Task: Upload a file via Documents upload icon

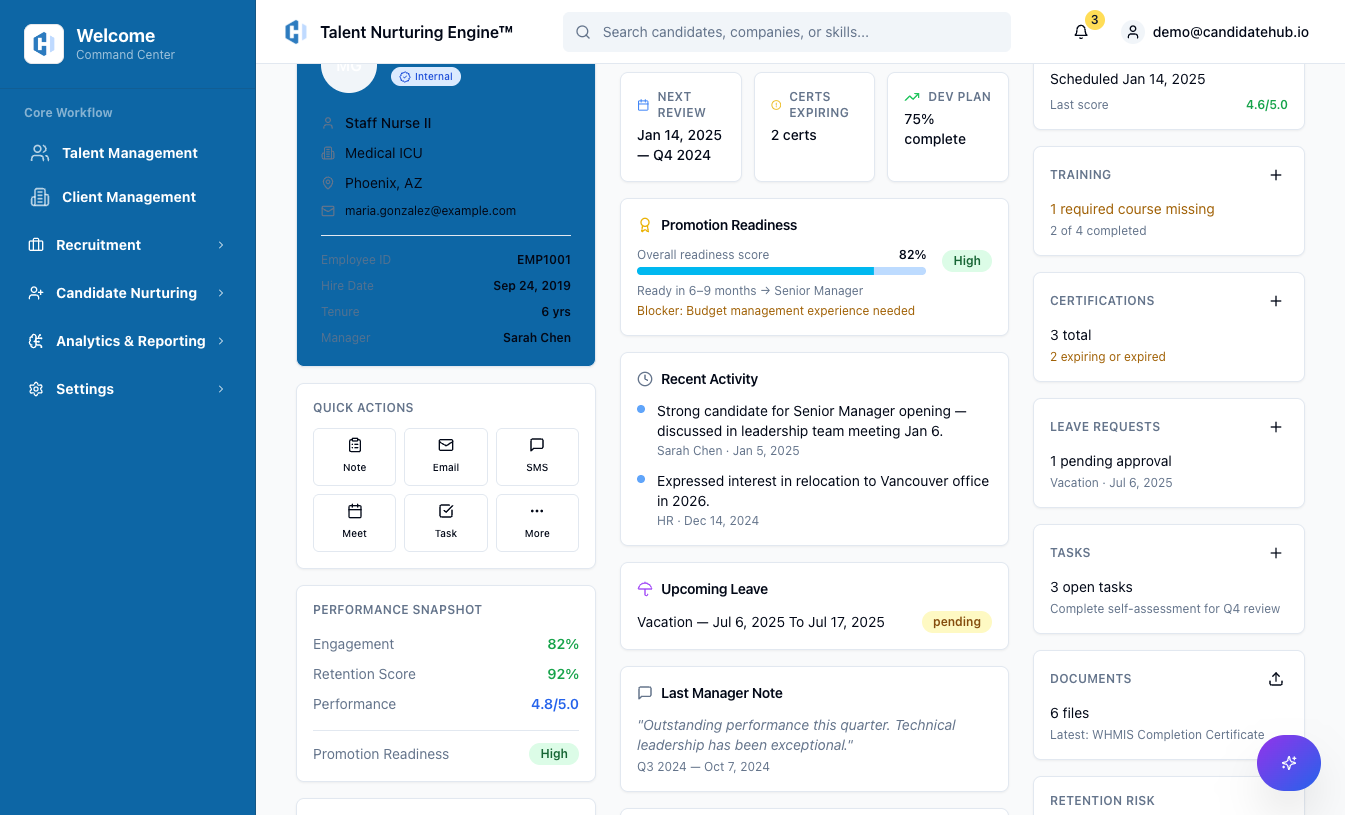Action: point(1276,678)
